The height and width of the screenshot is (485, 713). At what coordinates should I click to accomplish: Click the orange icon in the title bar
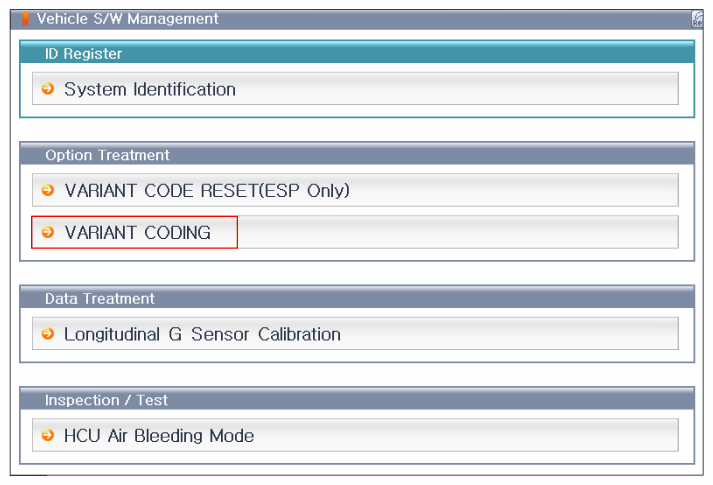coord(25,18)
